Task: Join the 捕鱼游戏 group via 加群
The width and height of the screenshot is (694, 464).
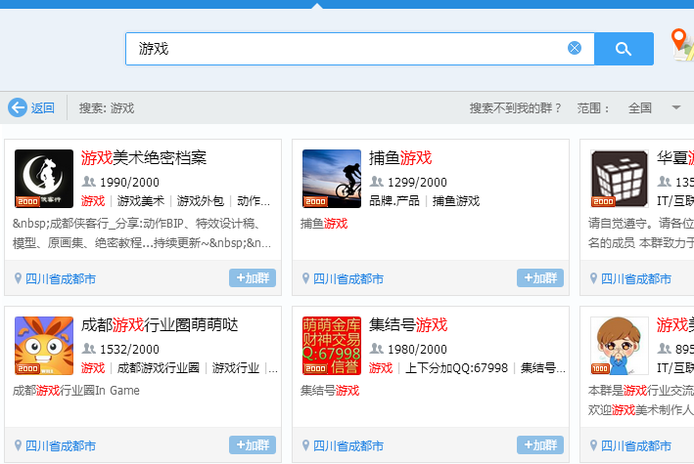Action: pyautogui.click(x=540, y=278)
